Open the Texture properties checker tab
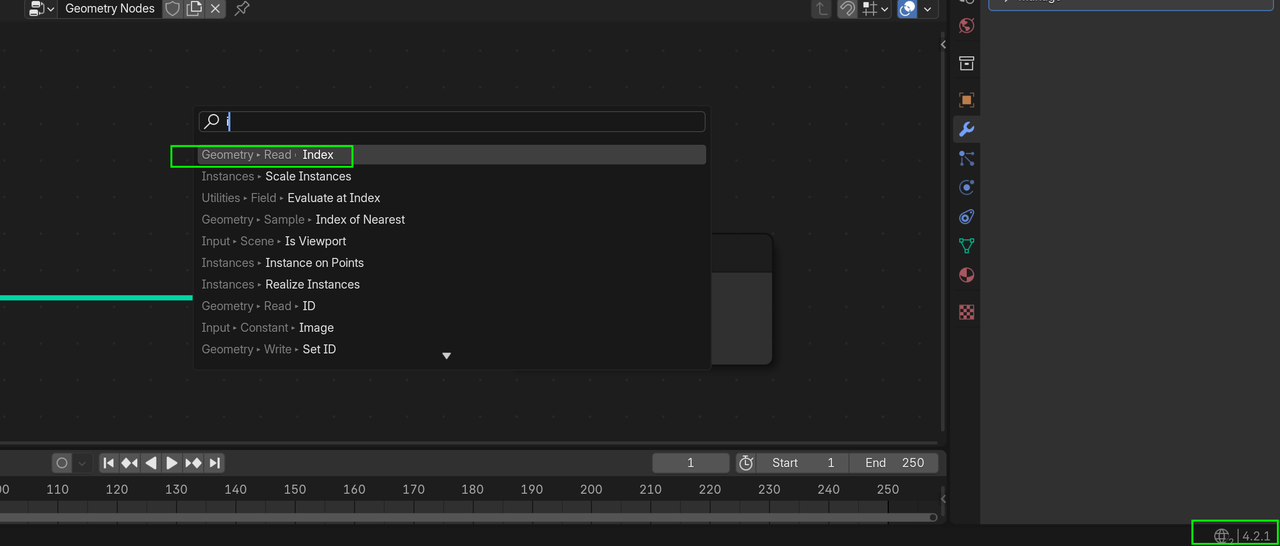1280x546 pixels. pyautogui.click(x=966, y=312)
